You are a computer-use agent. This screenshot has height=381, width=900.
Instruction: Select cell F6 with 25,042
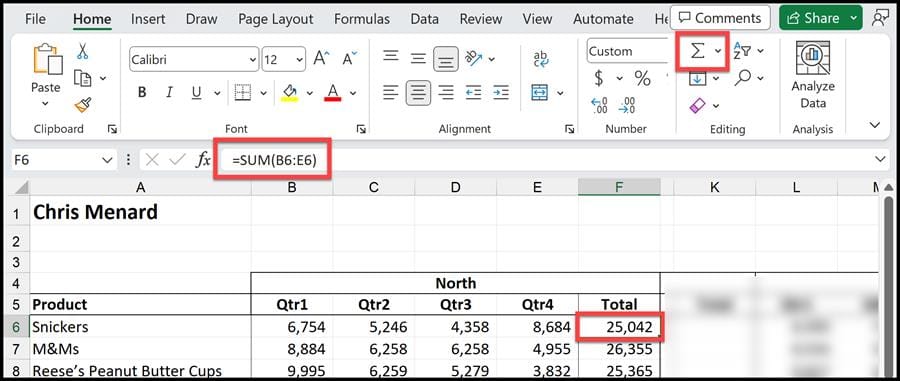619,327
